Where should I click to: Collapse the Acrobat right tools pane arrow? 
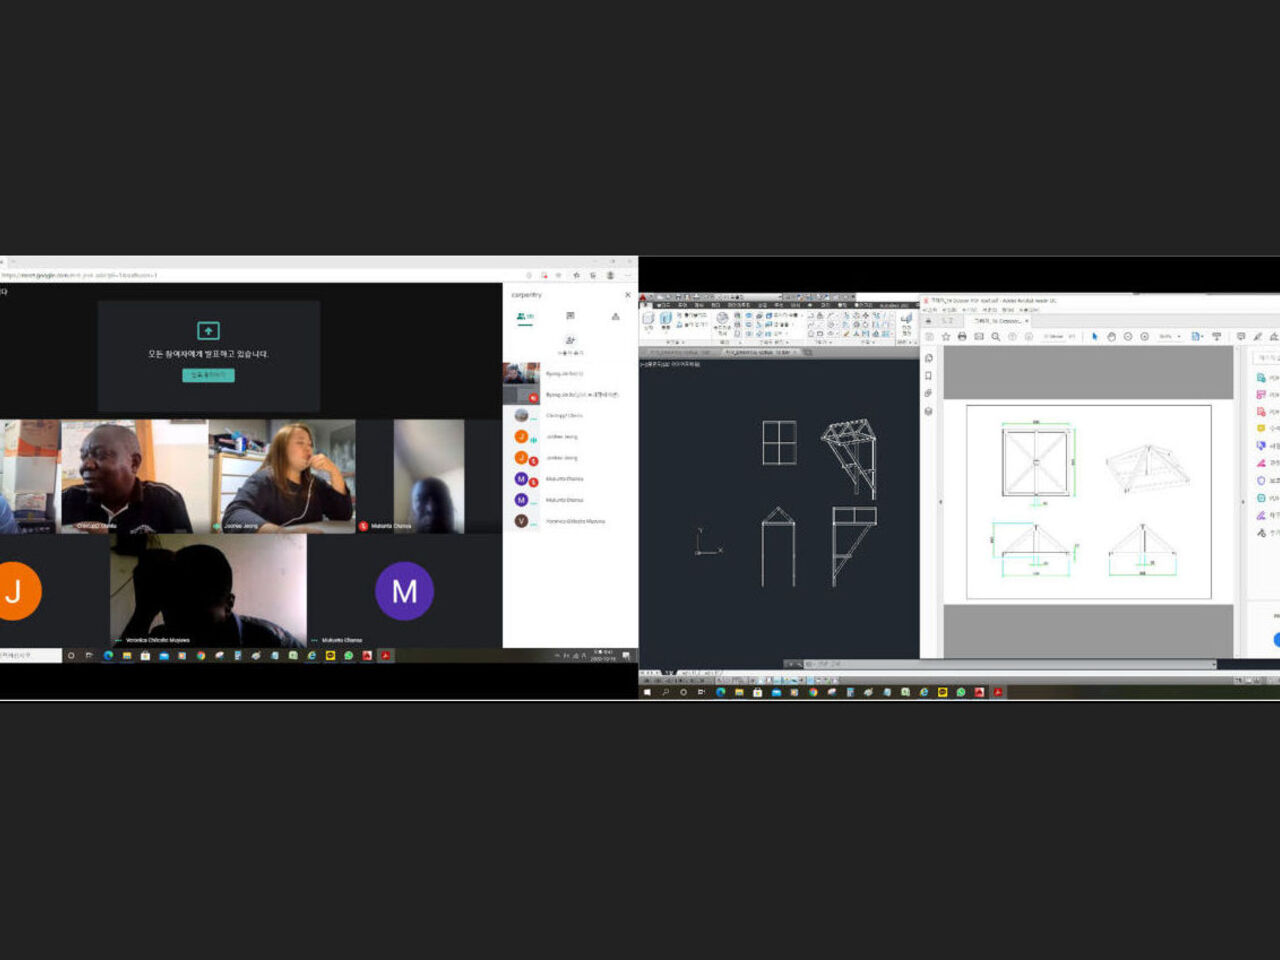[x=1243, y=501]
